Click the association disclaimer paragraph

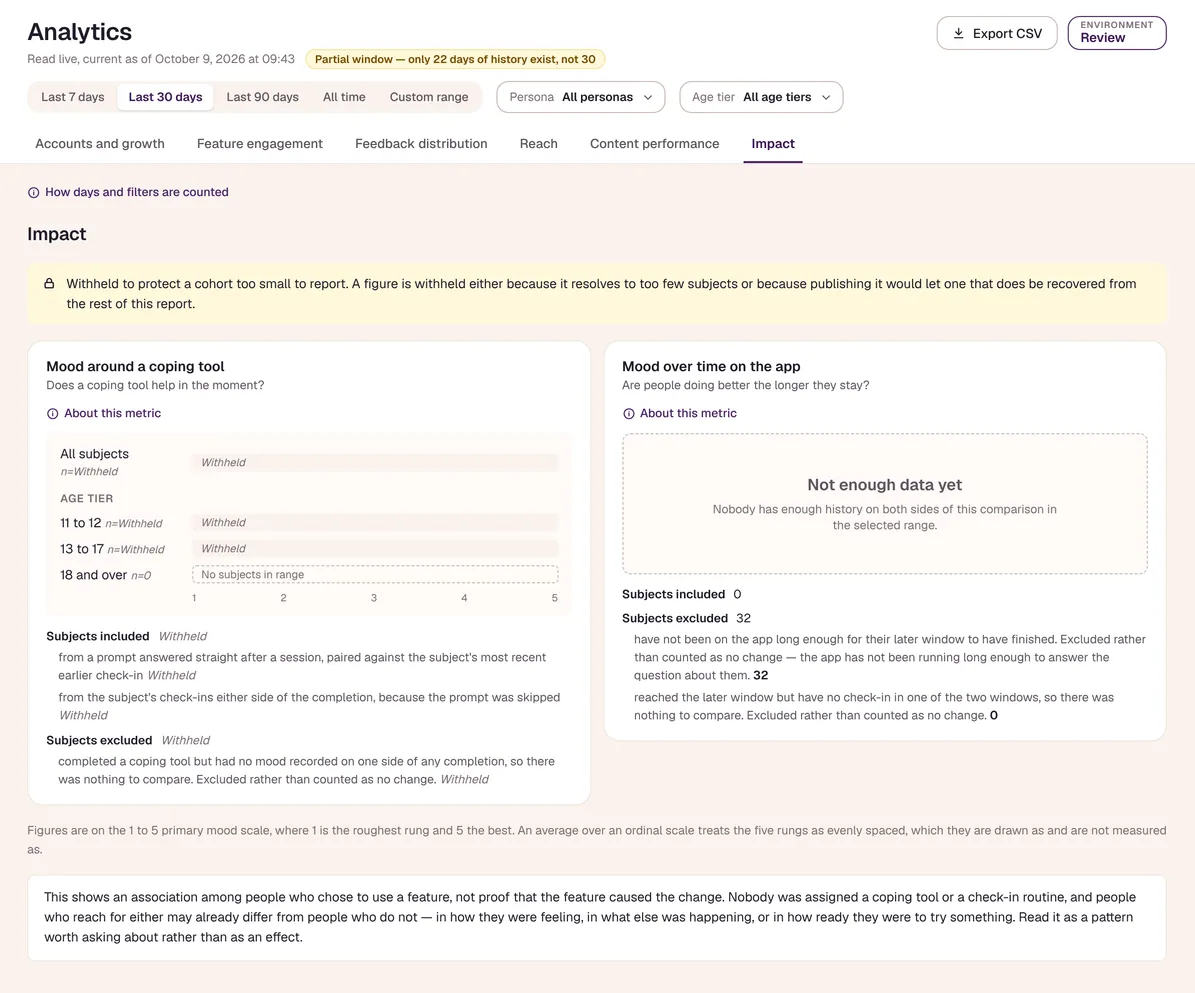tap(597, 918)
